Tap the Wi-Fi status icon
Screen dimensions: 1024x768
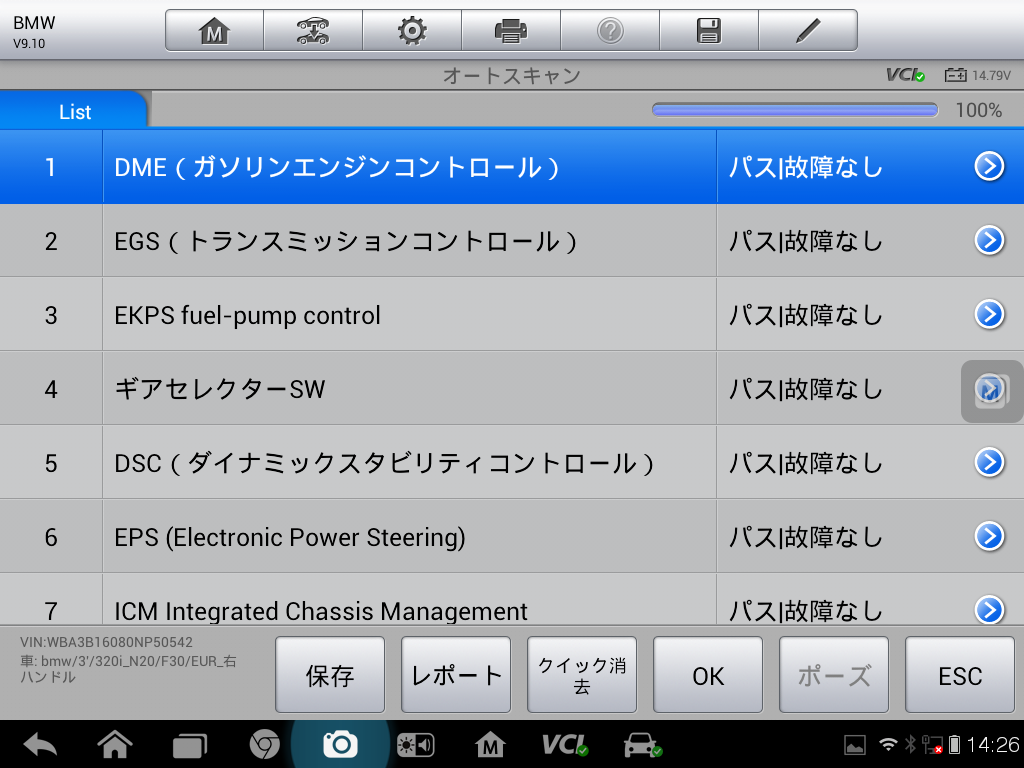888,744
